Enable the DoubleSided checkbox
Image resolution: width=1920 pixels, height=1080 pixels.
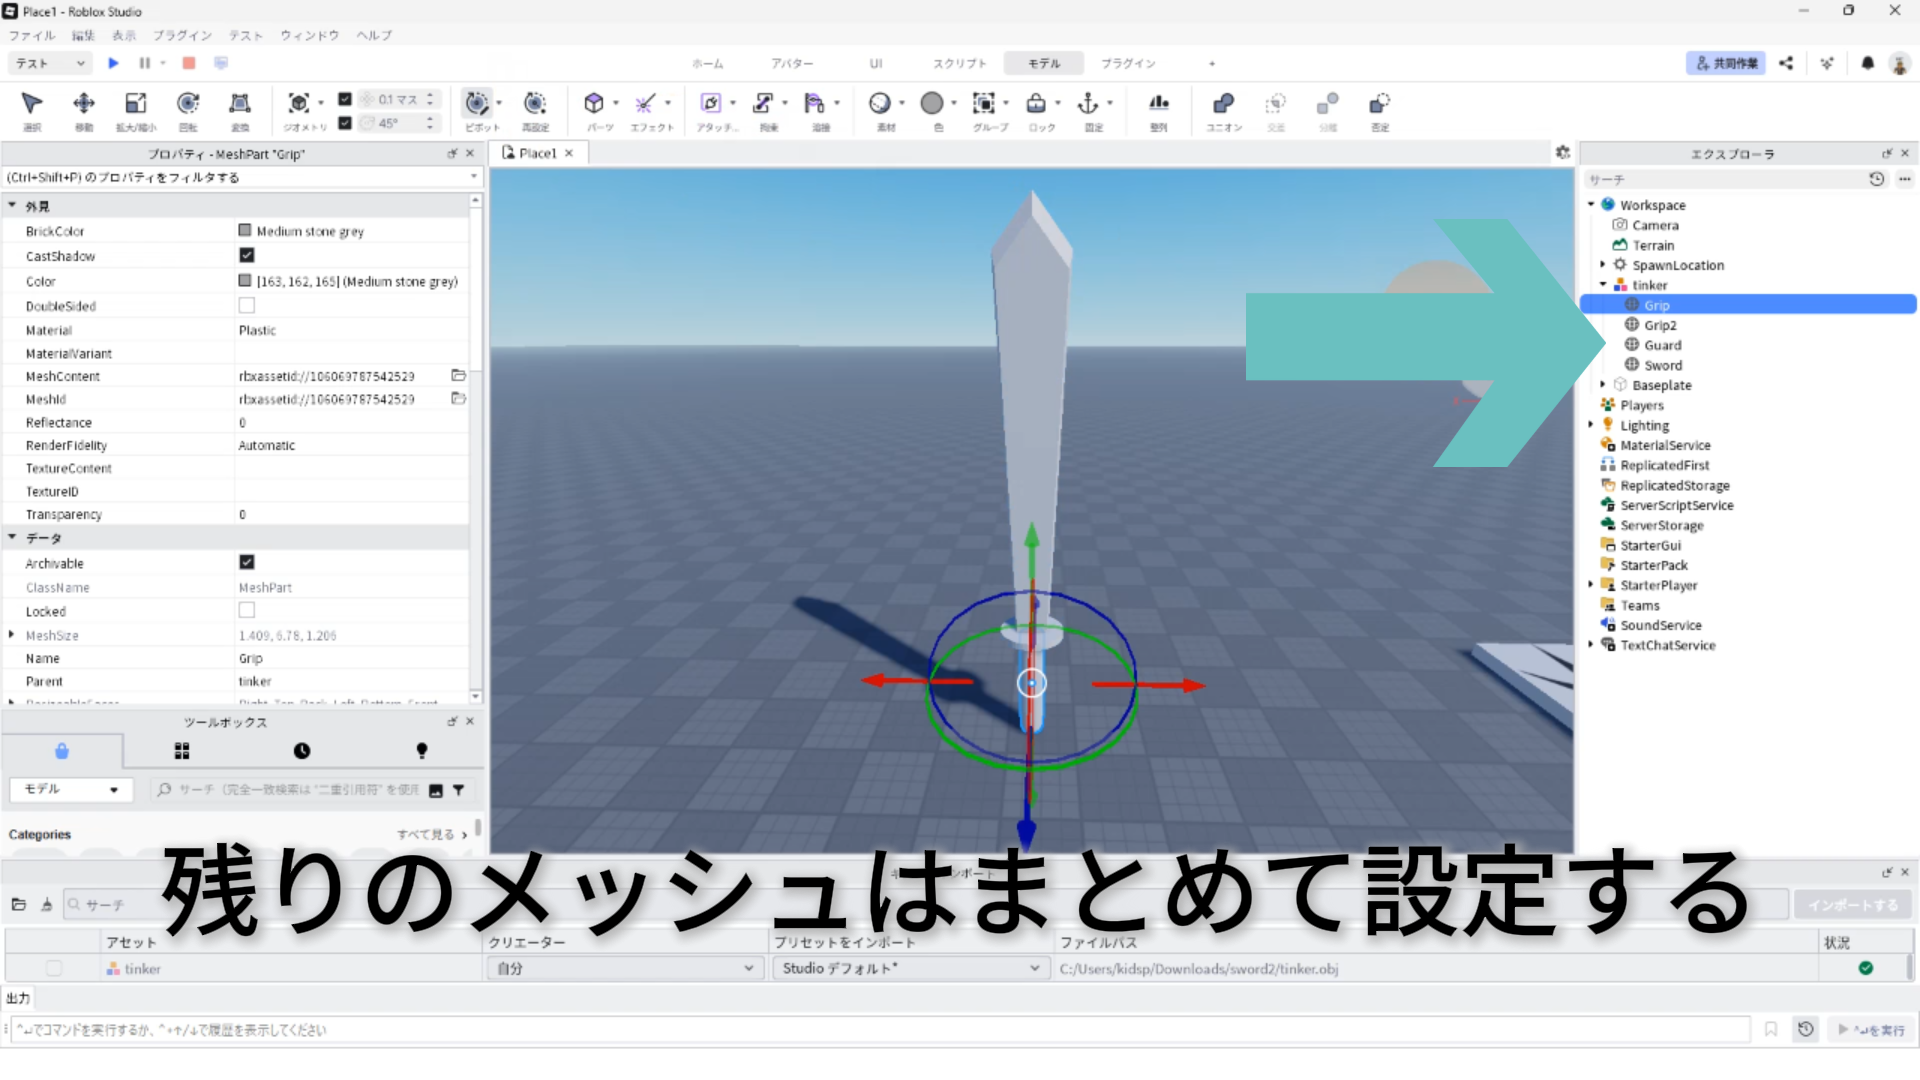247,306
